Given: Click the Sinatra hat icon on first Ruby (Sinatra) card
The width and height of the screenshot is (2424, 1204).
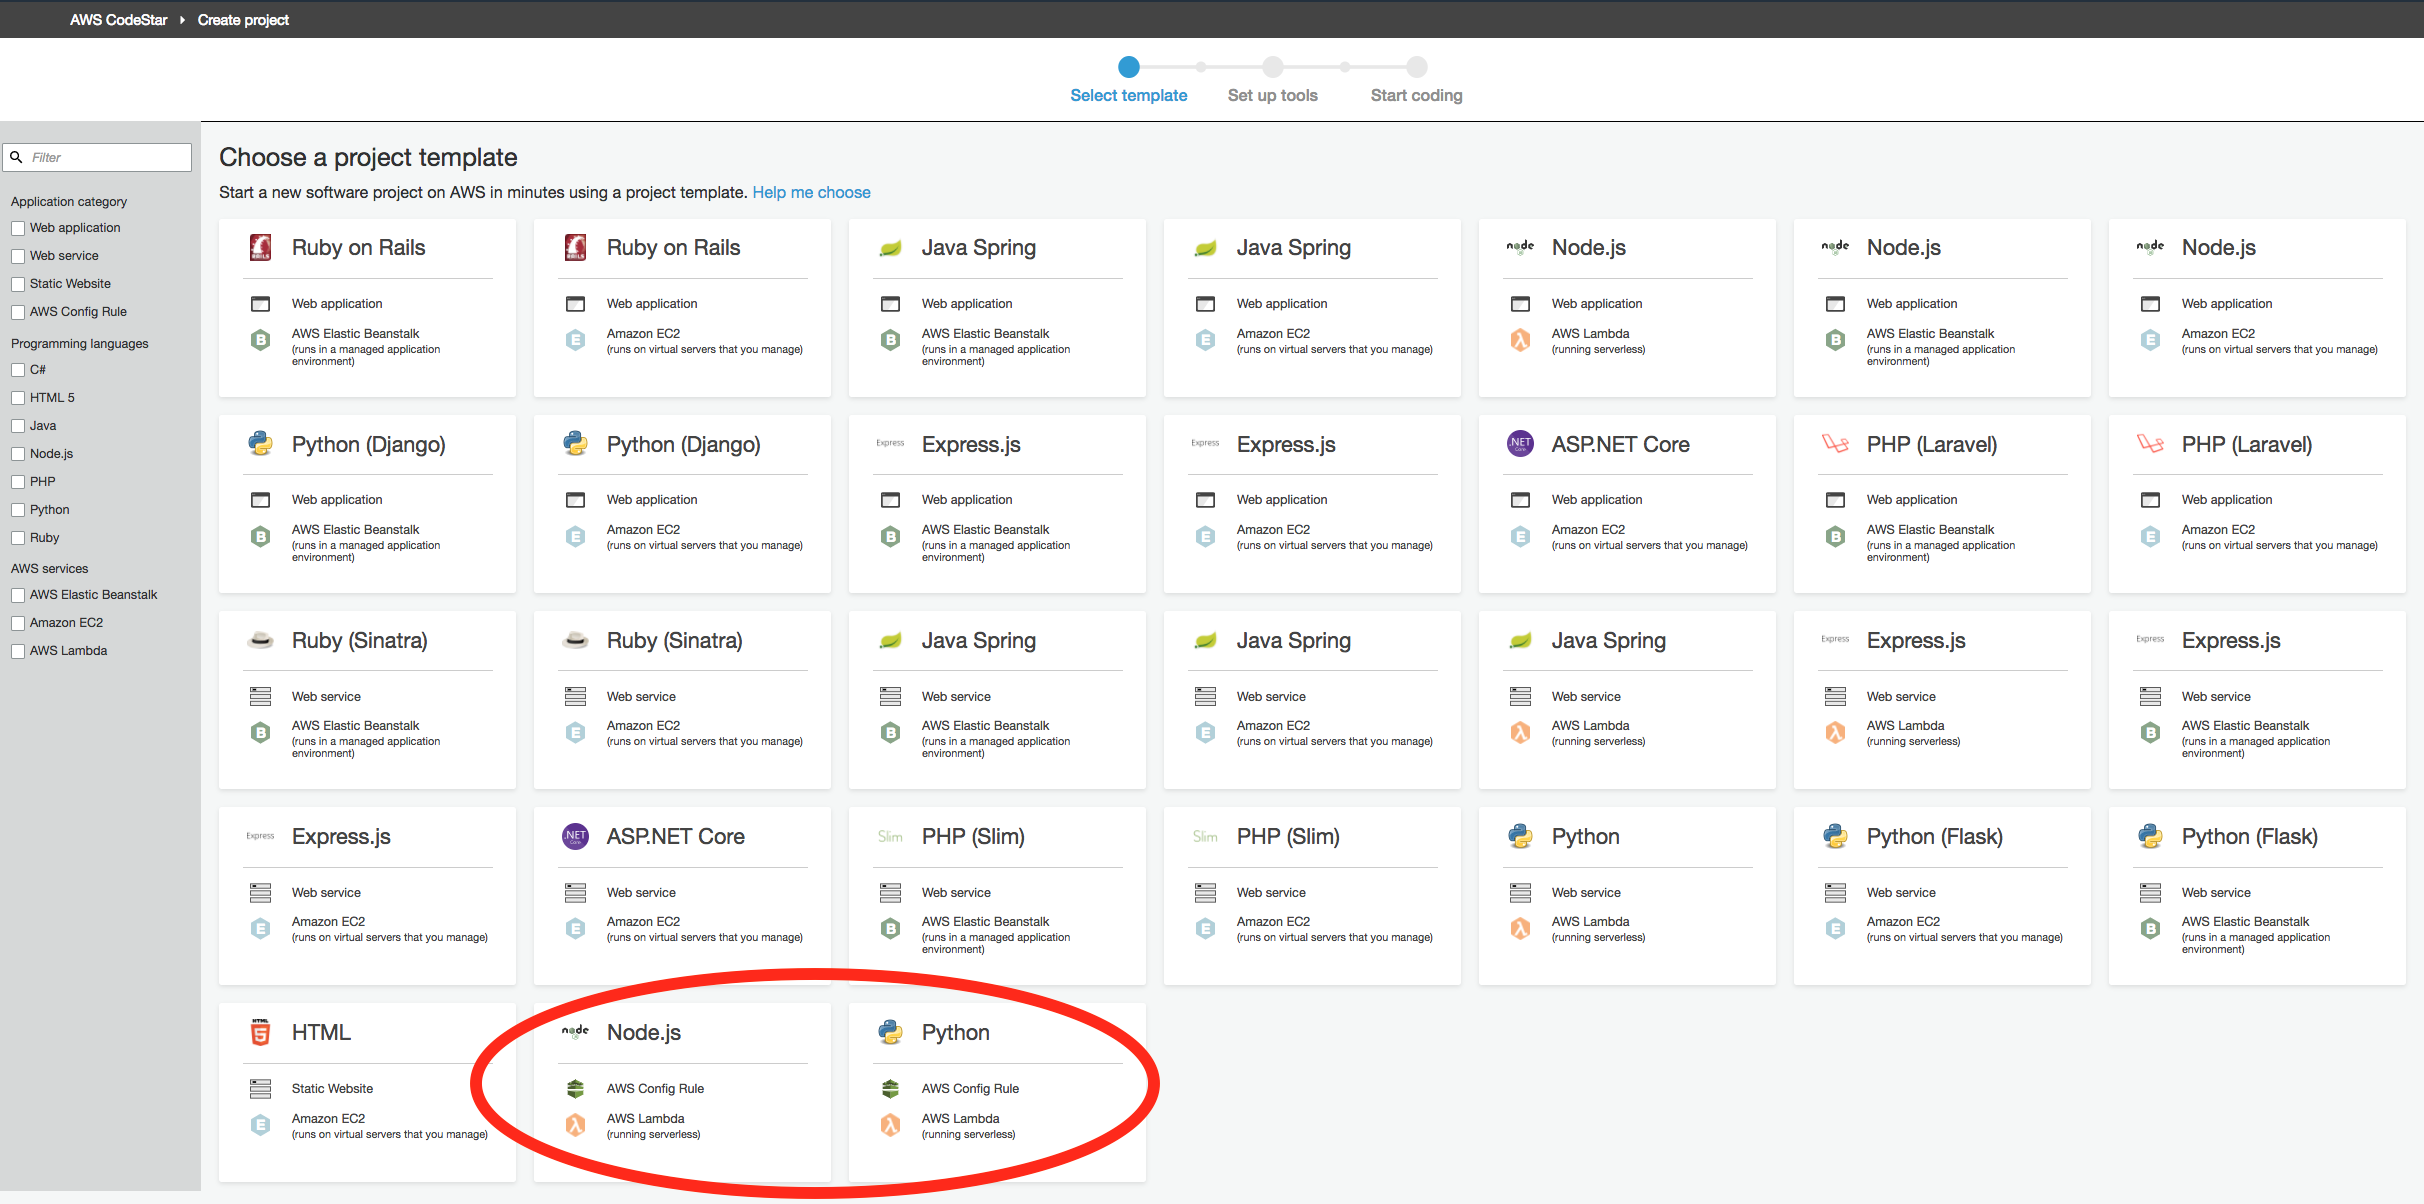Looking at the screenshot, I should (260, 640).
